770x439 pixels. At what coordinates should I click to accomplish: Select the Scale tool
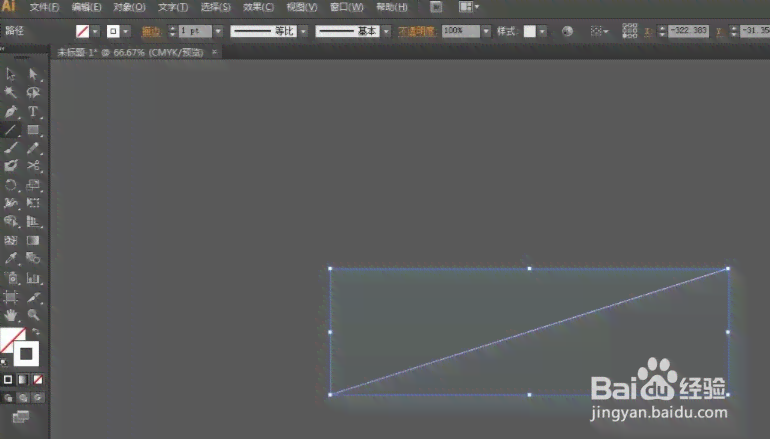[x=33, y=185]
